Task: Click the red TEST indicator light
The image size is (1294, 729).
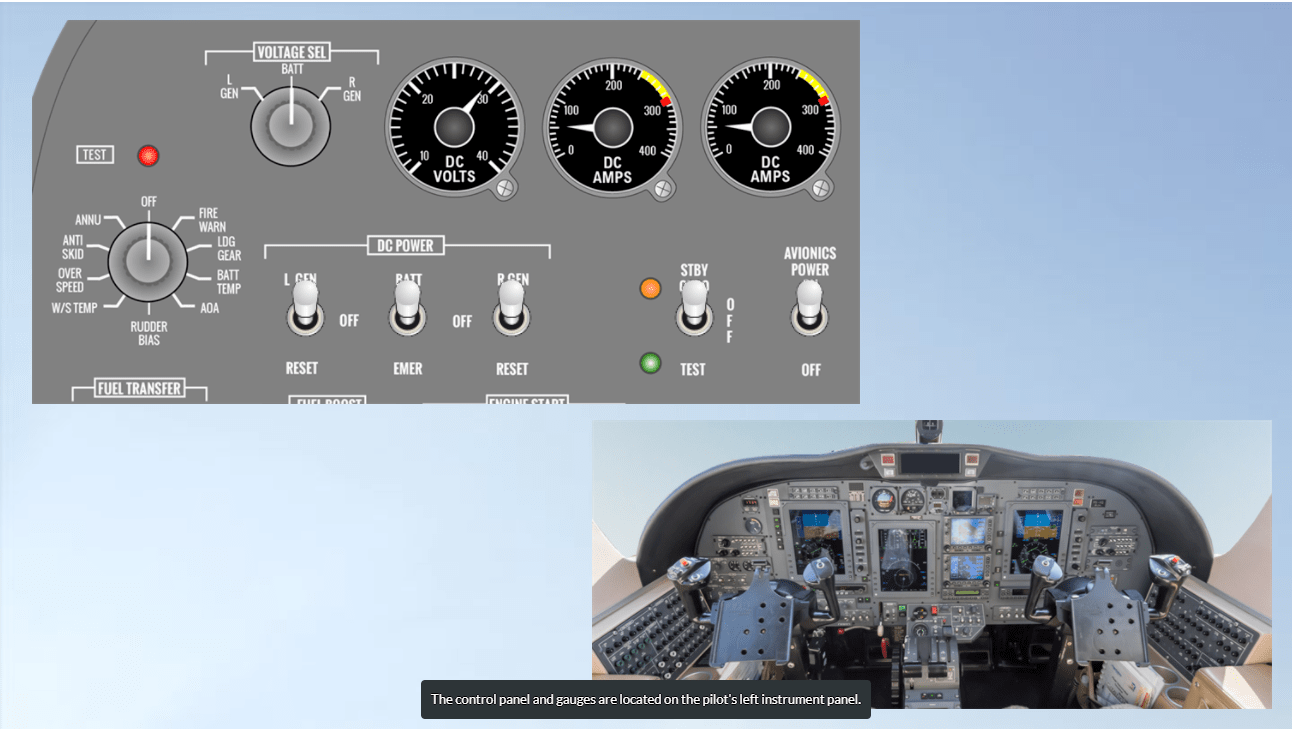Action: tap(149, 156)
